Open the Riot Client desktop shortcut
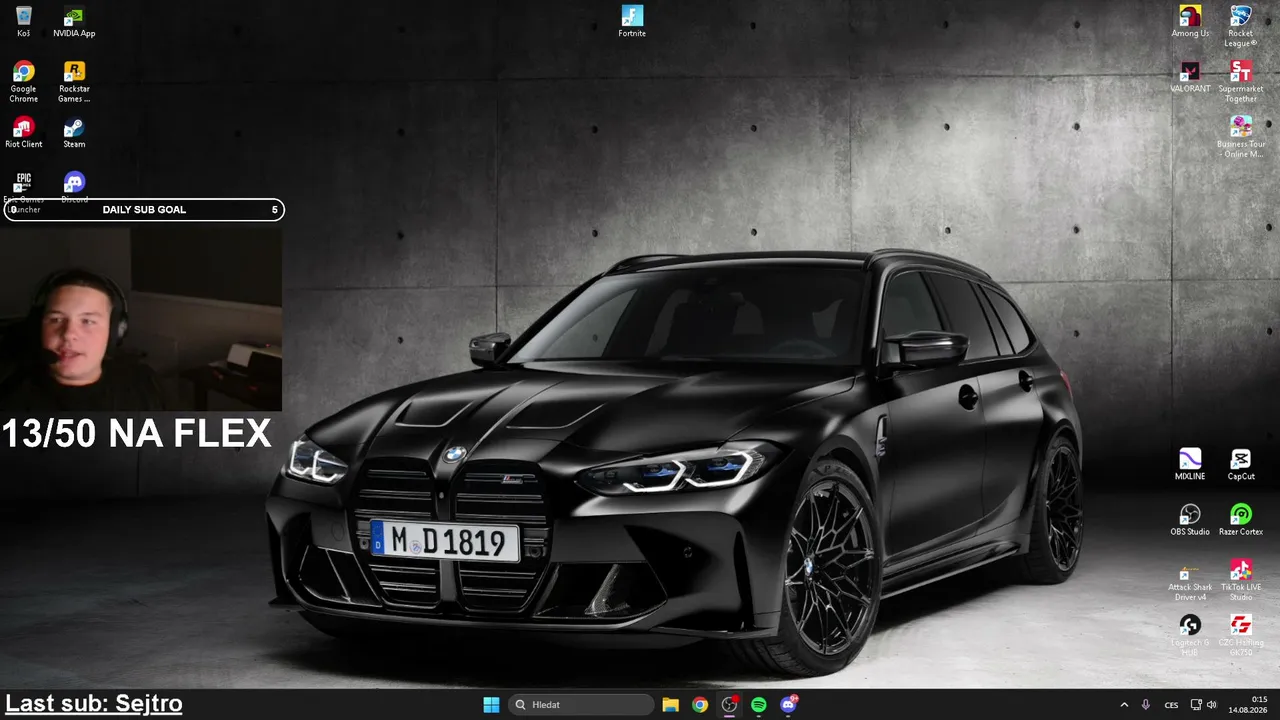Viewport: 1280px width, 720px height. click(x=23, y=133)
